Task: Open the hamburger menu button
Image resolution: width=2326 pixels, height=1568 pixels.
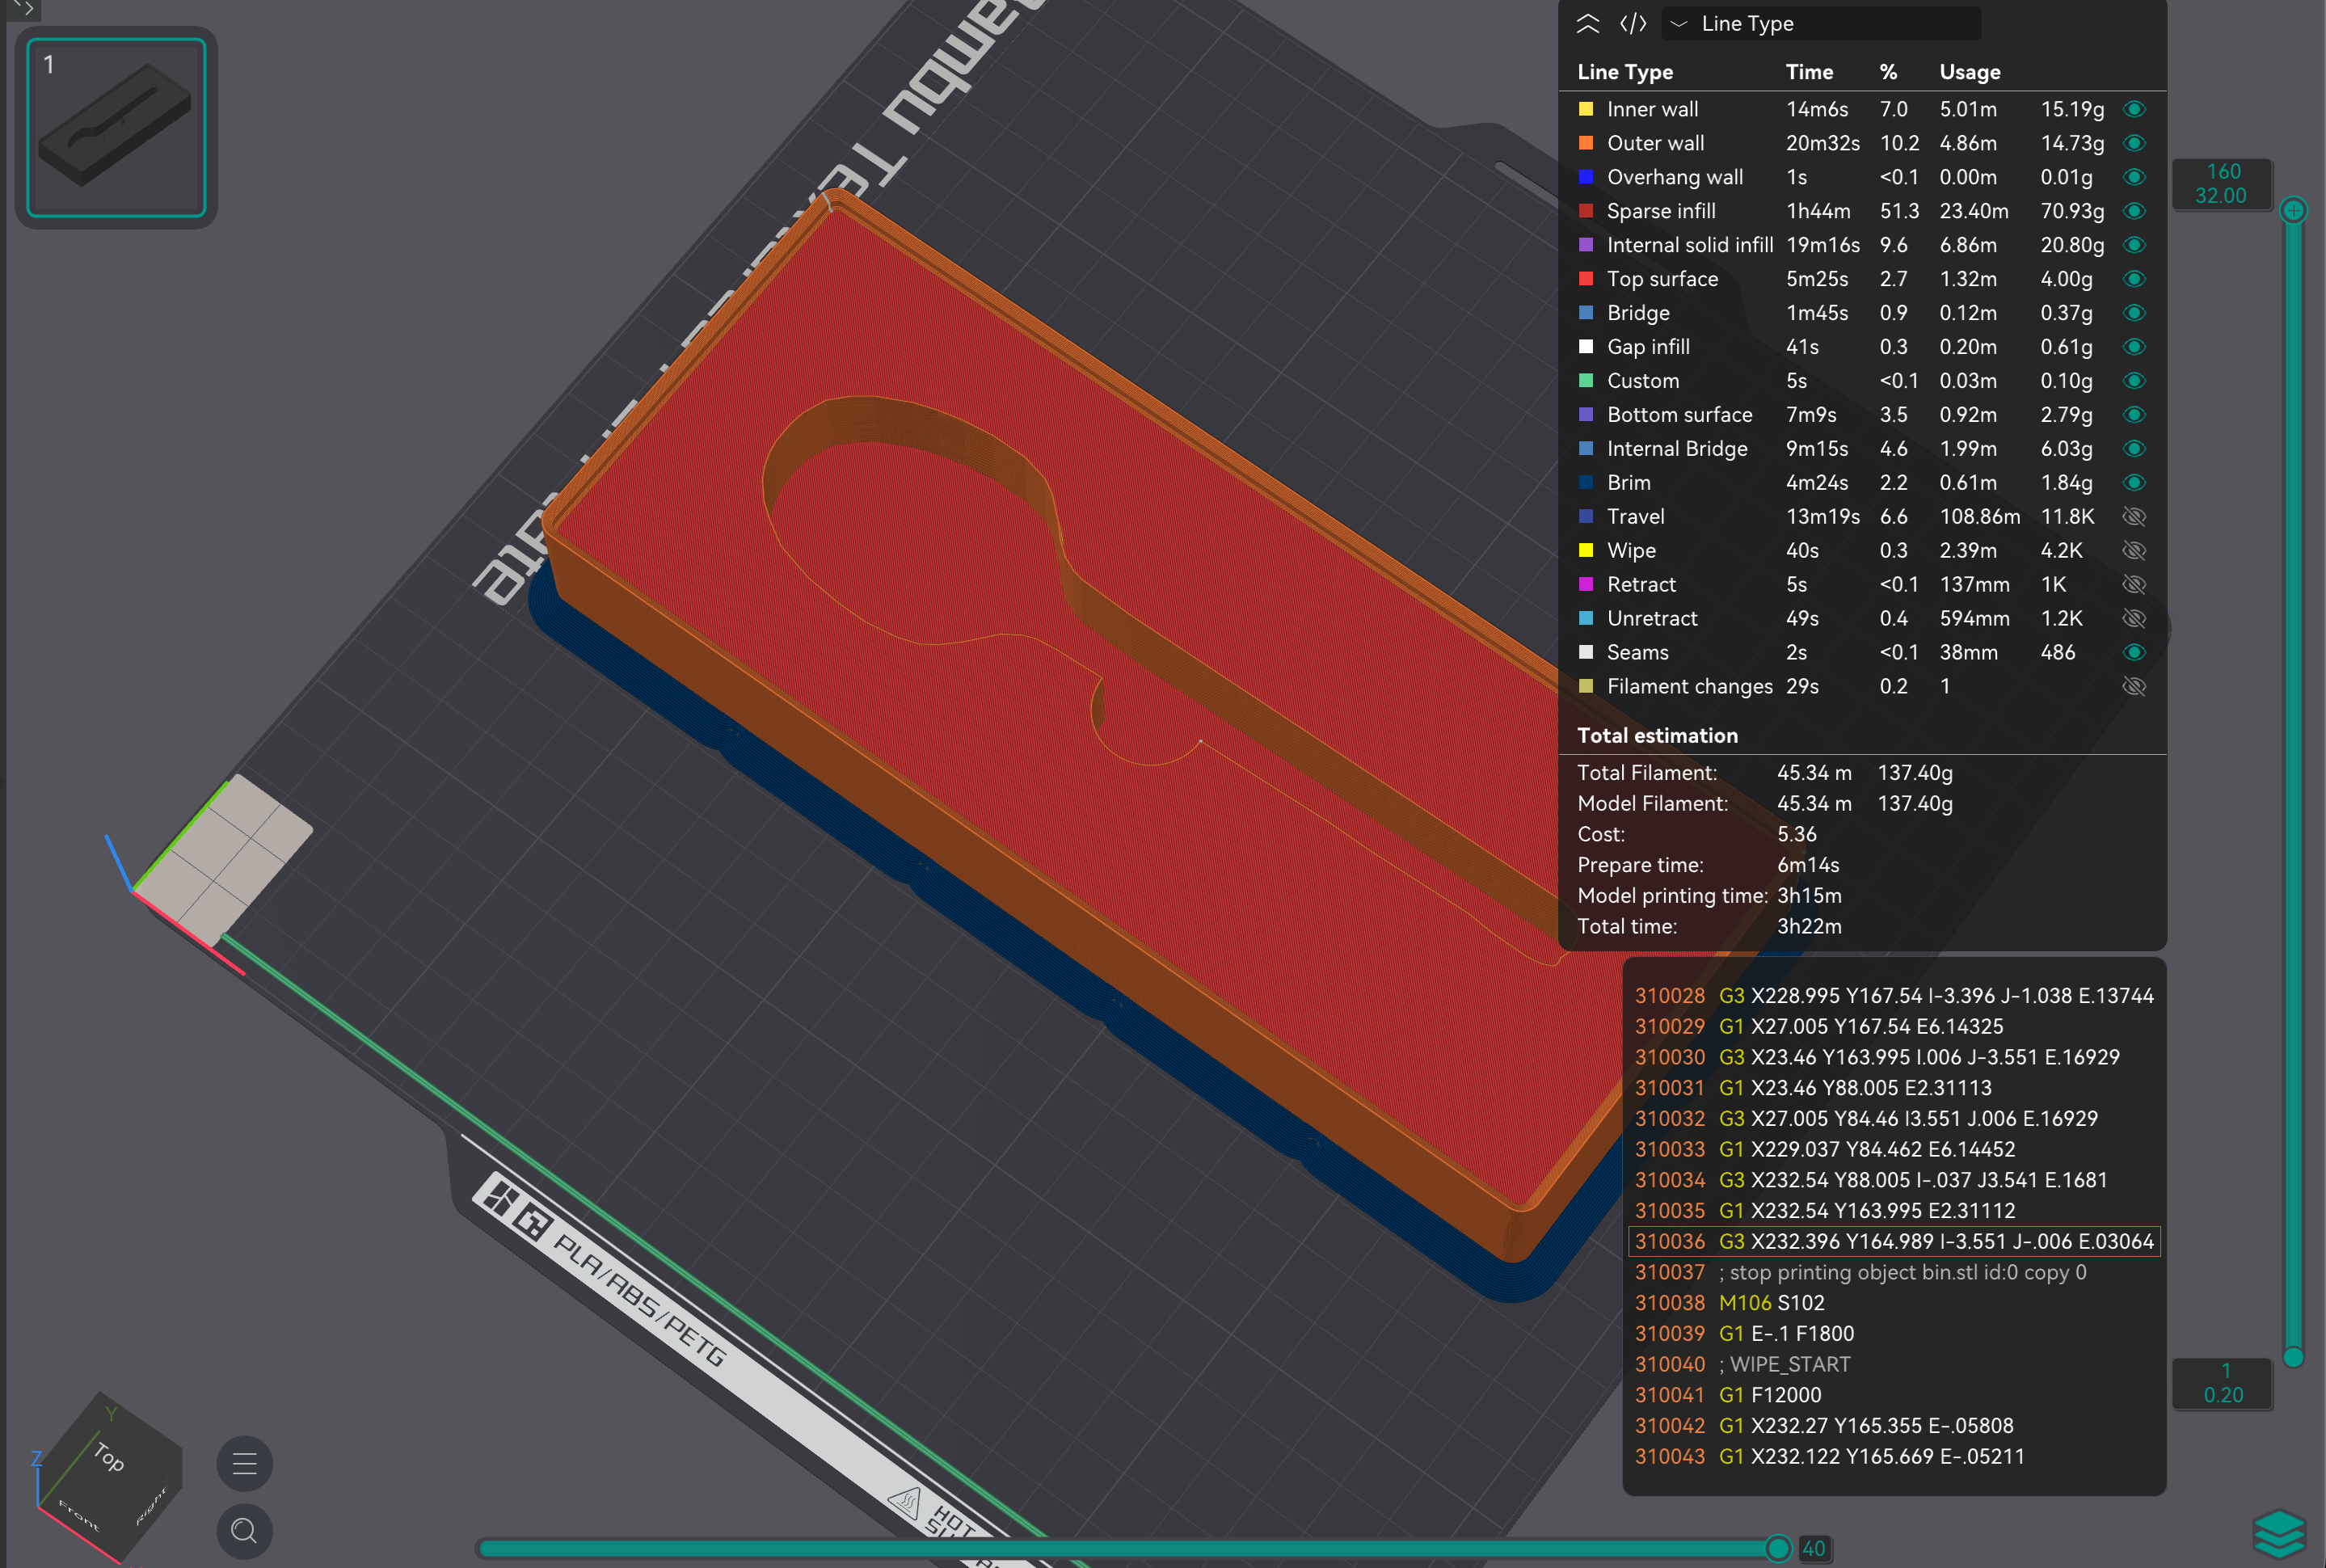Action: click(245, 1464)
